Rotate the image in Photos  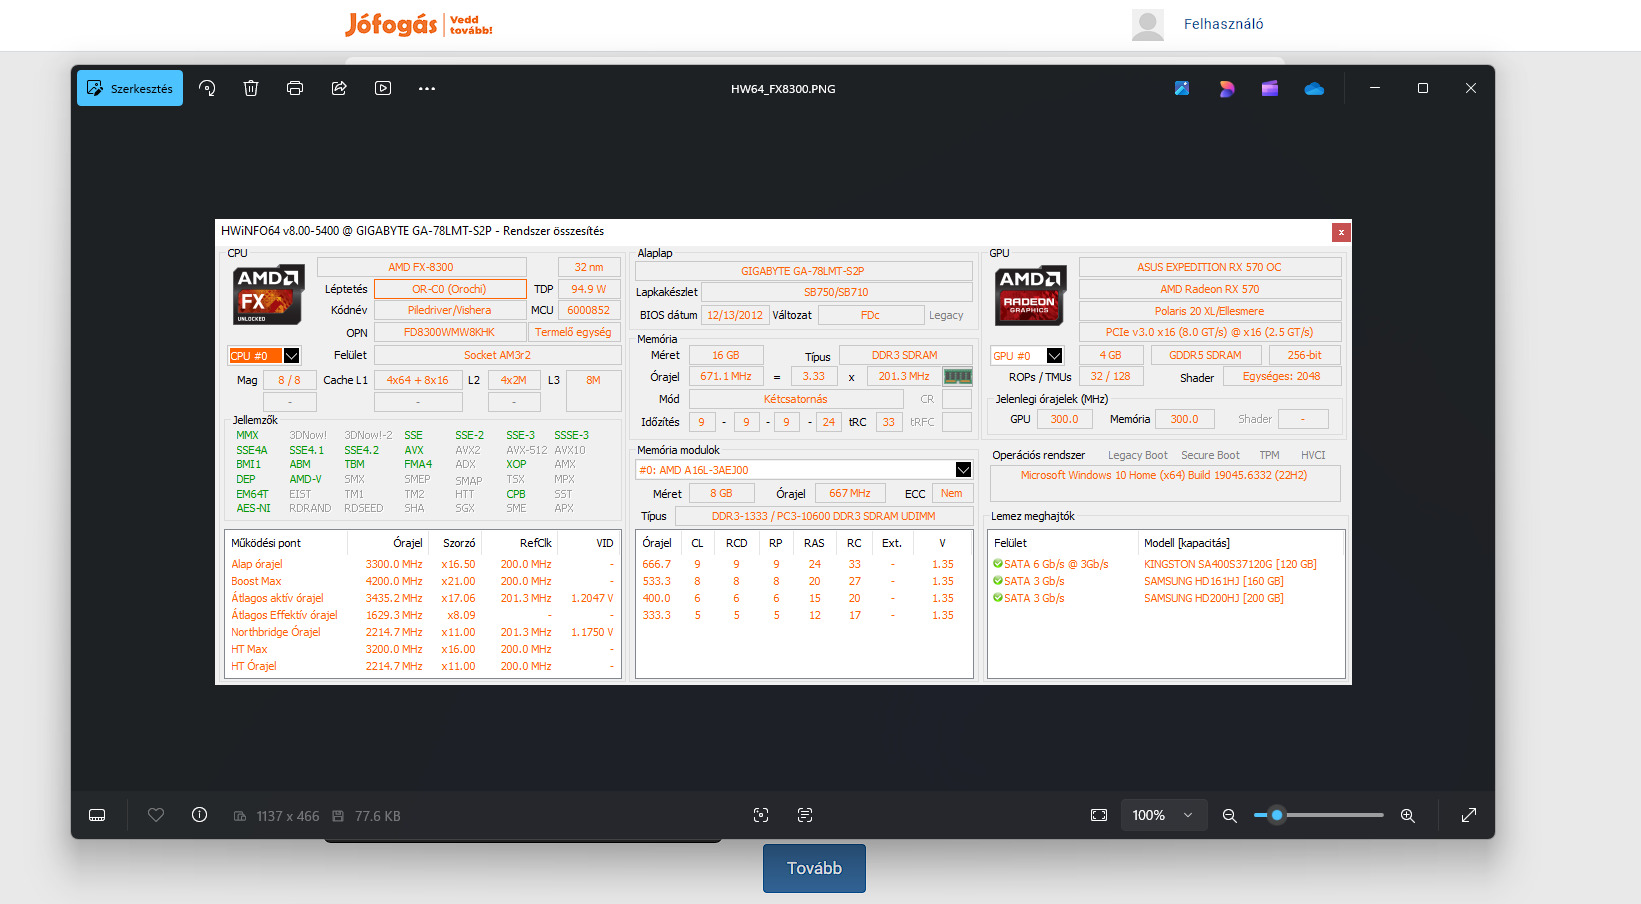point(207,88)
